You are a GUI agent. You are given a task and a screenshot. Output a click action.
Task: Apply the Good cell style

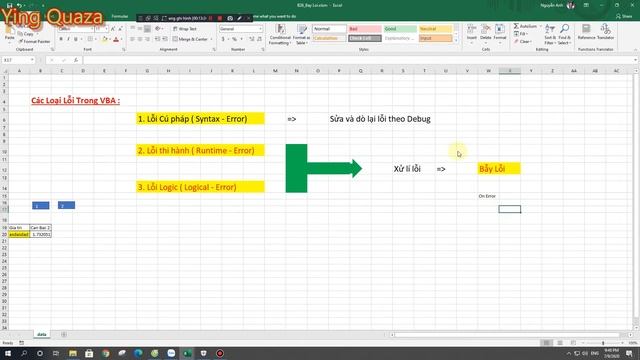[400, 29]
